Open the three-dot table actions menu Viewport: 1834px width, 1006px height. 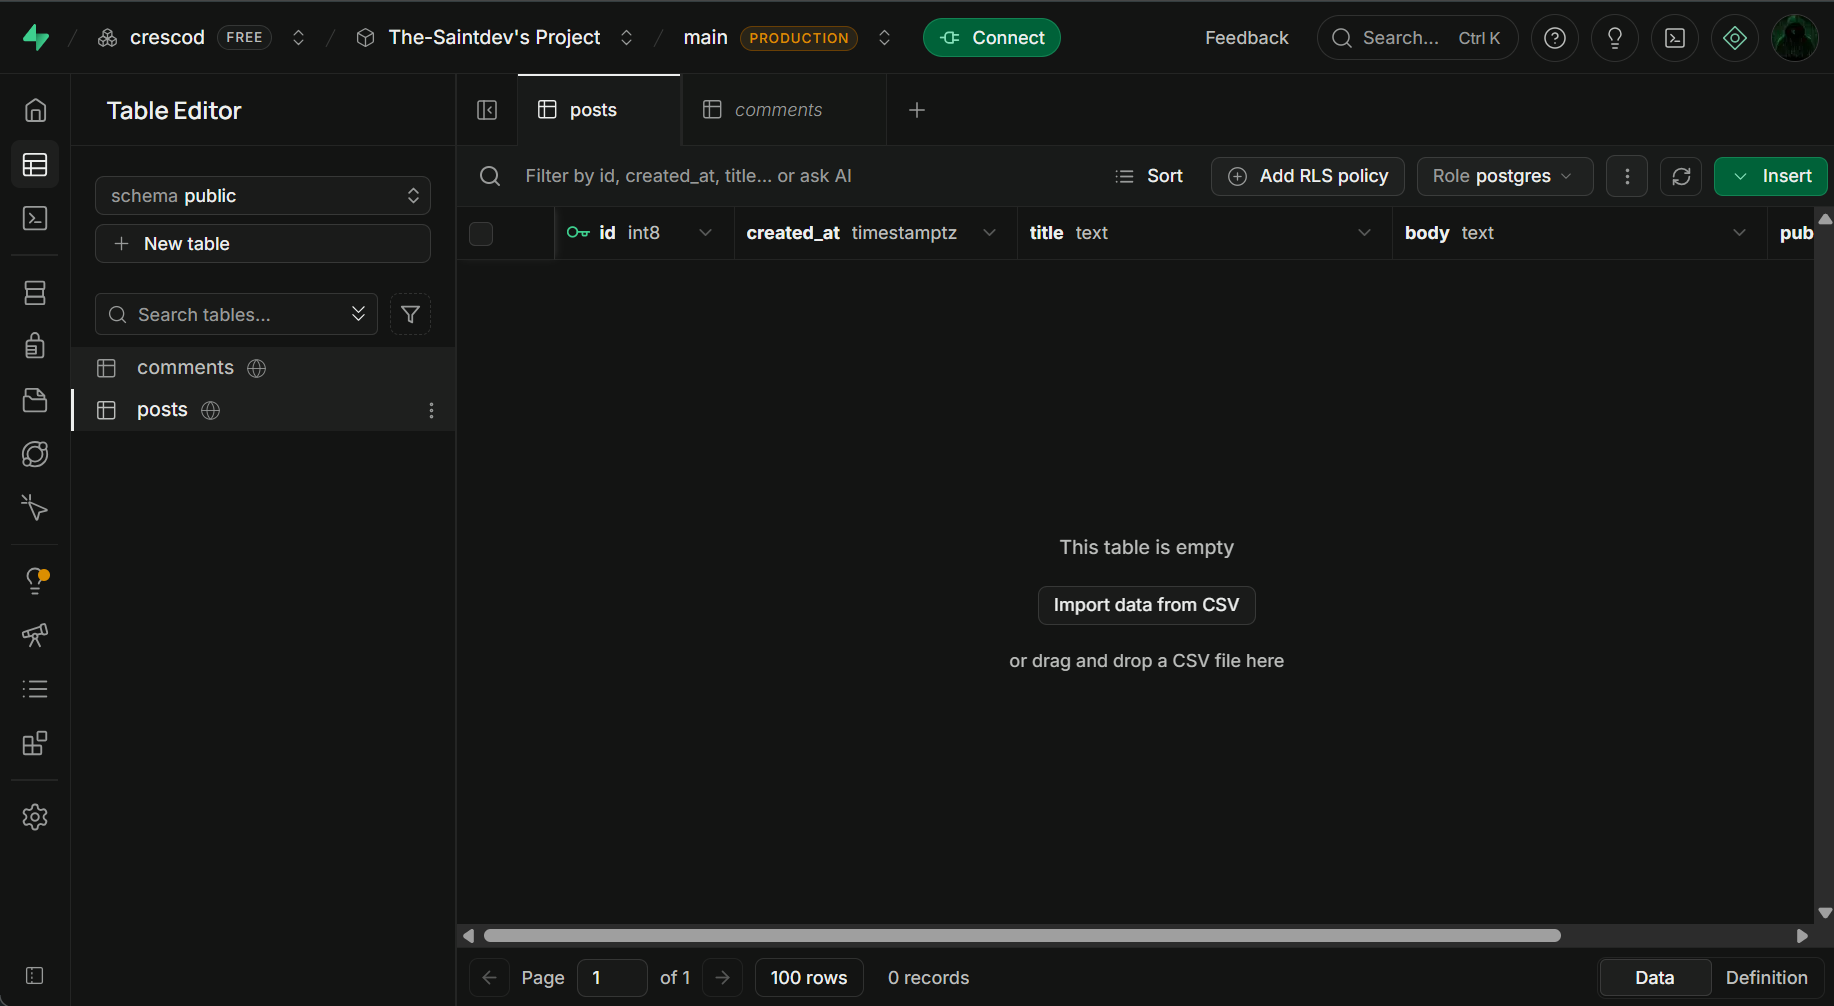(x=1627, y=176)
